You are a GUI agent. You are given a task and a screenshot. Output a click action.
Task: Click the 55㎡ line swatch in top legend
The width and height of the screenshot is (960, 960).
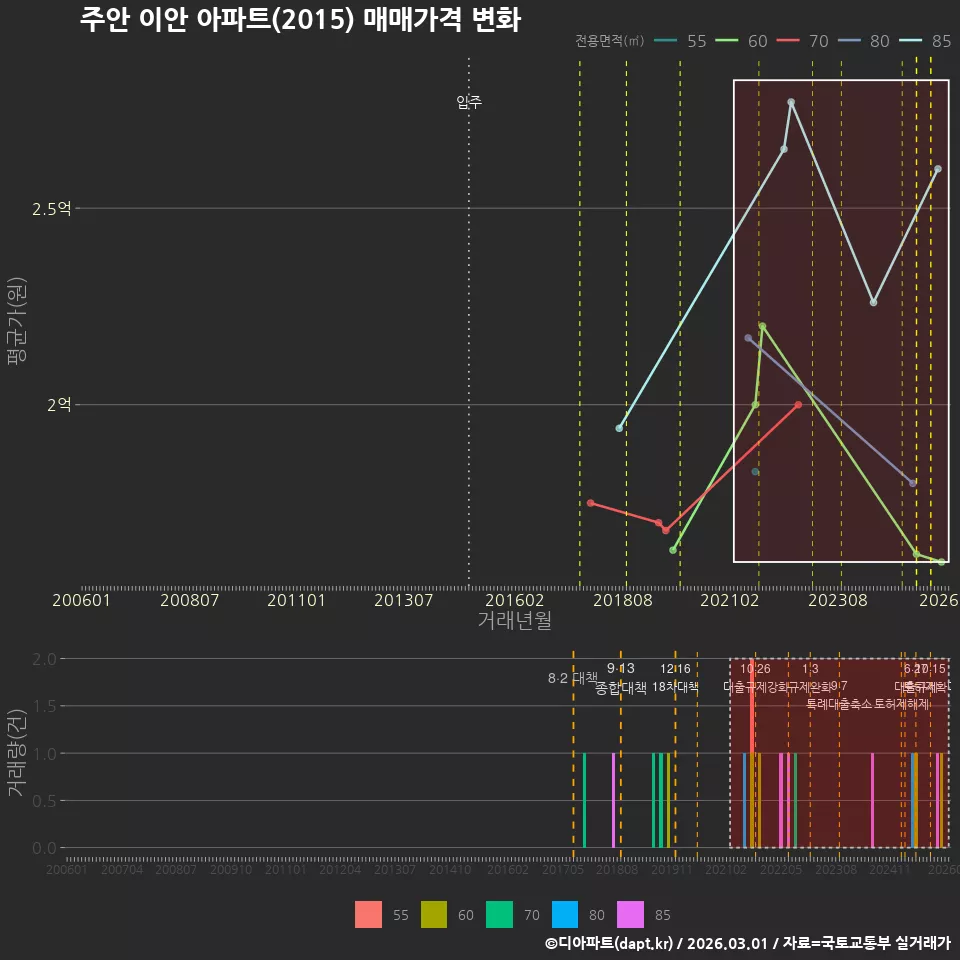coord(666,41)
